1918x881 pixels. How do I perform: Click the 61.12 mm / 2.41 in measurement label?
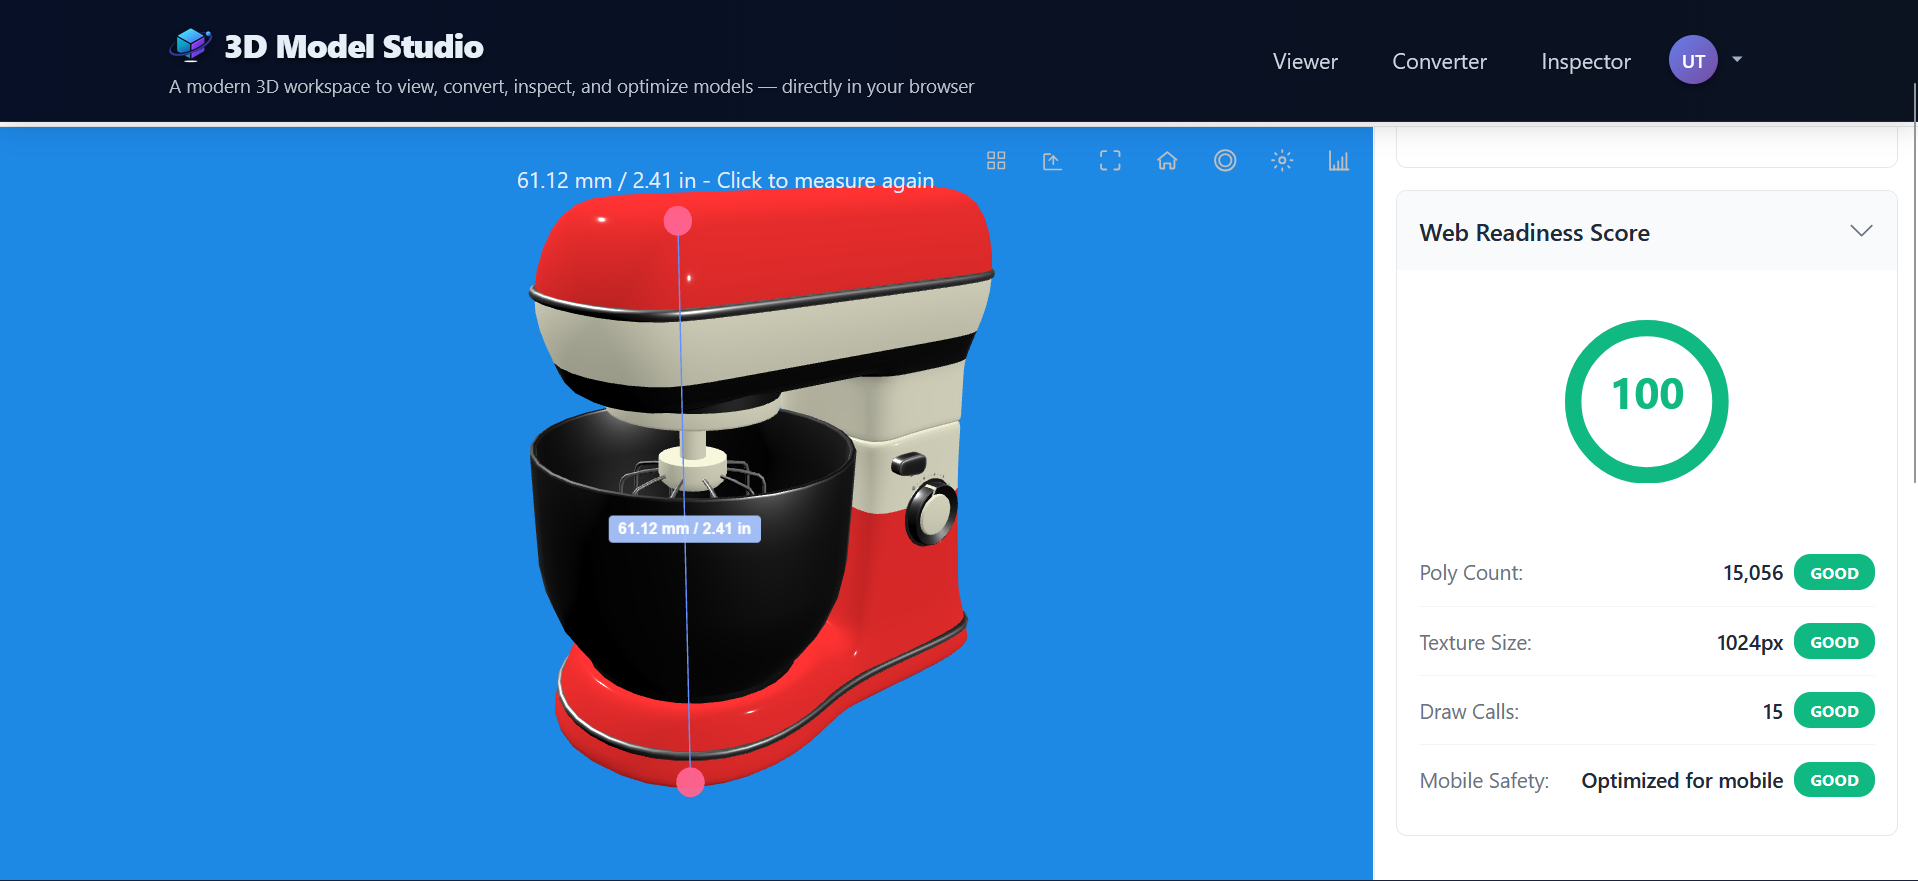(685, 529)
